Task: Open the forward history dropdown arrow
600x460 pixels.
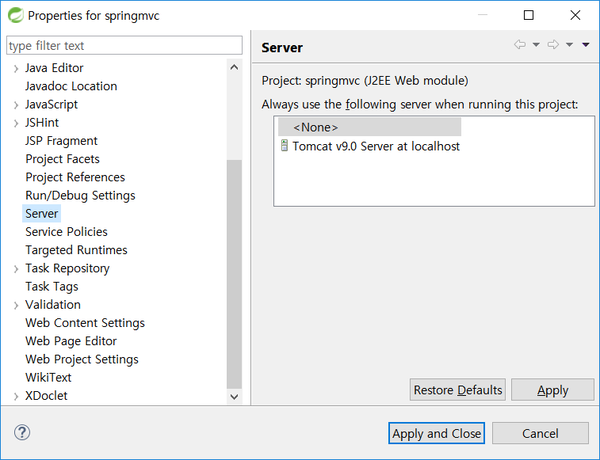Action: (x=569, y=45)
